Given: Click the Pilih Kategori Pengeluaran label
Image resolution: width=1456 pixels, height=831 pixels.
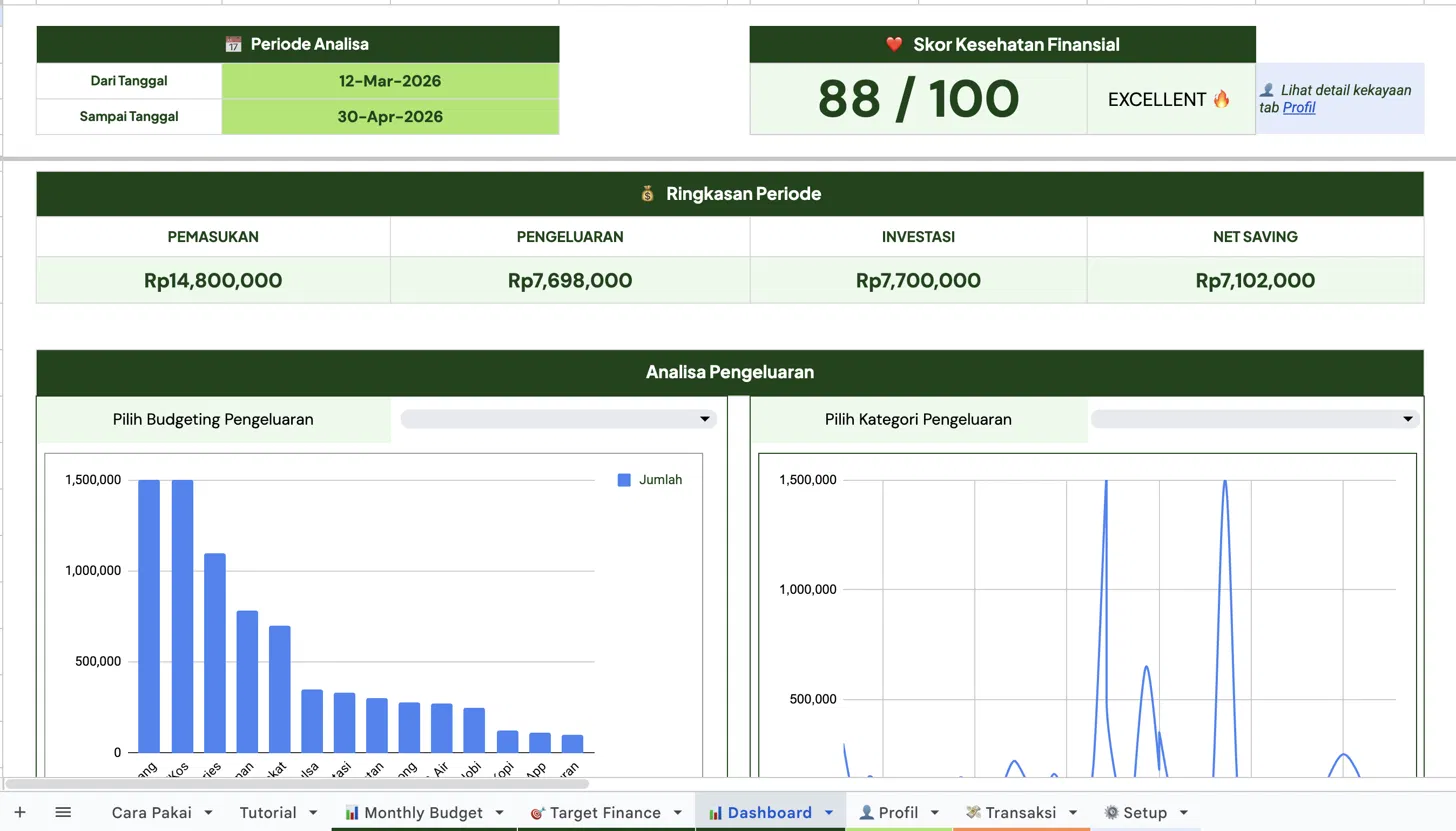Looking at the screenshot, I should coord(918,419).
